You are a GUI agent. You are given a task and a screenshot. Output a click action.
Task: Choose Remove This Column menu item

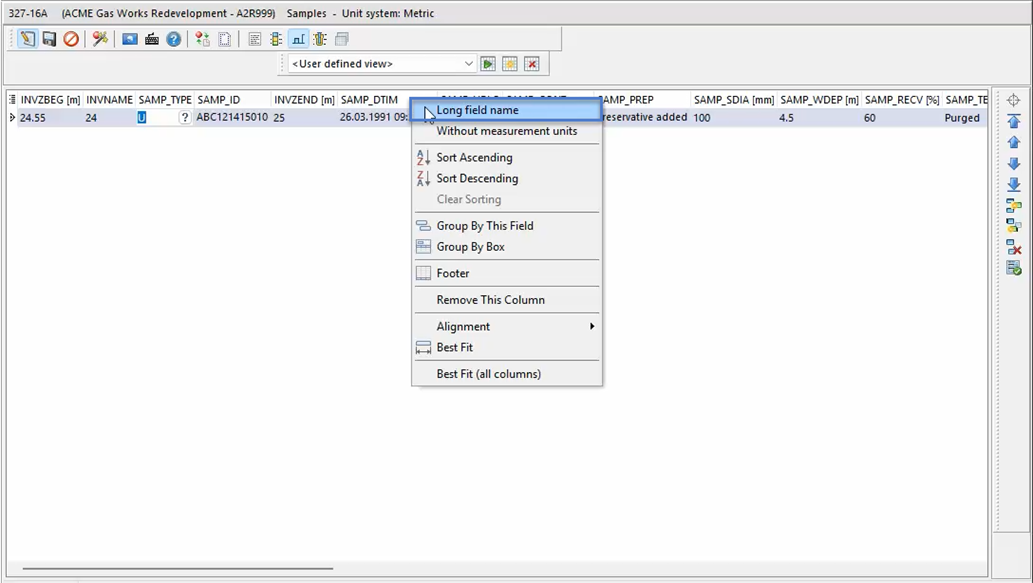[x=490, y=300]
